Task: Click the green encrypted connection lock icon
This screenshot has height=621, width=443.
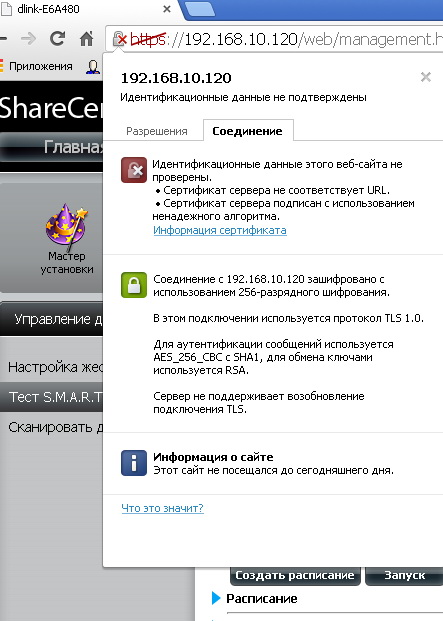Action: point(134,285)
